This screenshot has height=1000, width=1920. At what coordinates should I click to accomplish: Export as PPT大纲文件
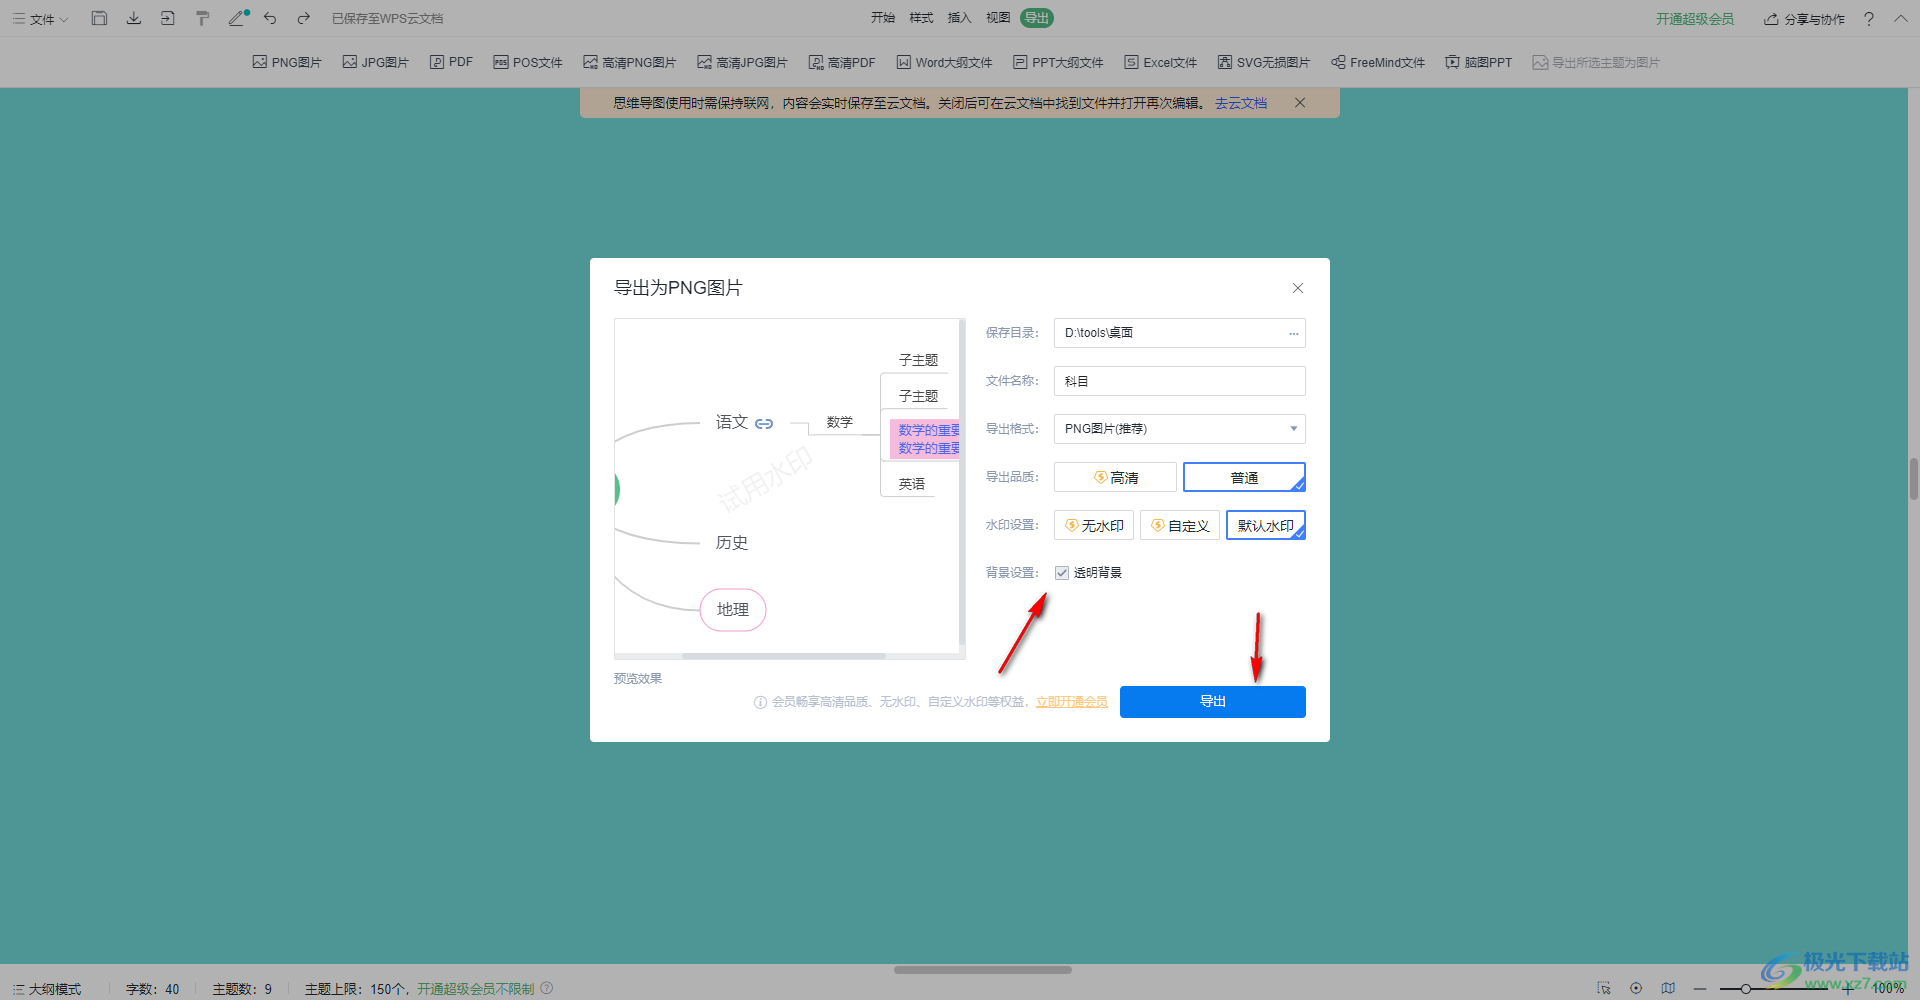[x=1058, y=62]
